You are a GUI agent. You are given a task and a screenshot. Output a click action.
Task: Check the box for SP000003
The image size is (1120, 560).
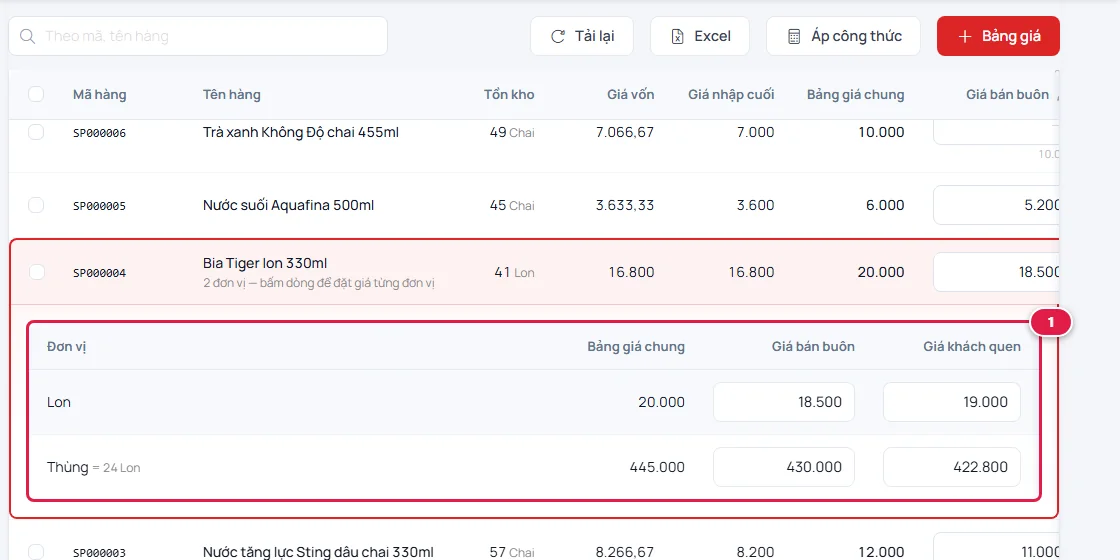point(36,552)
